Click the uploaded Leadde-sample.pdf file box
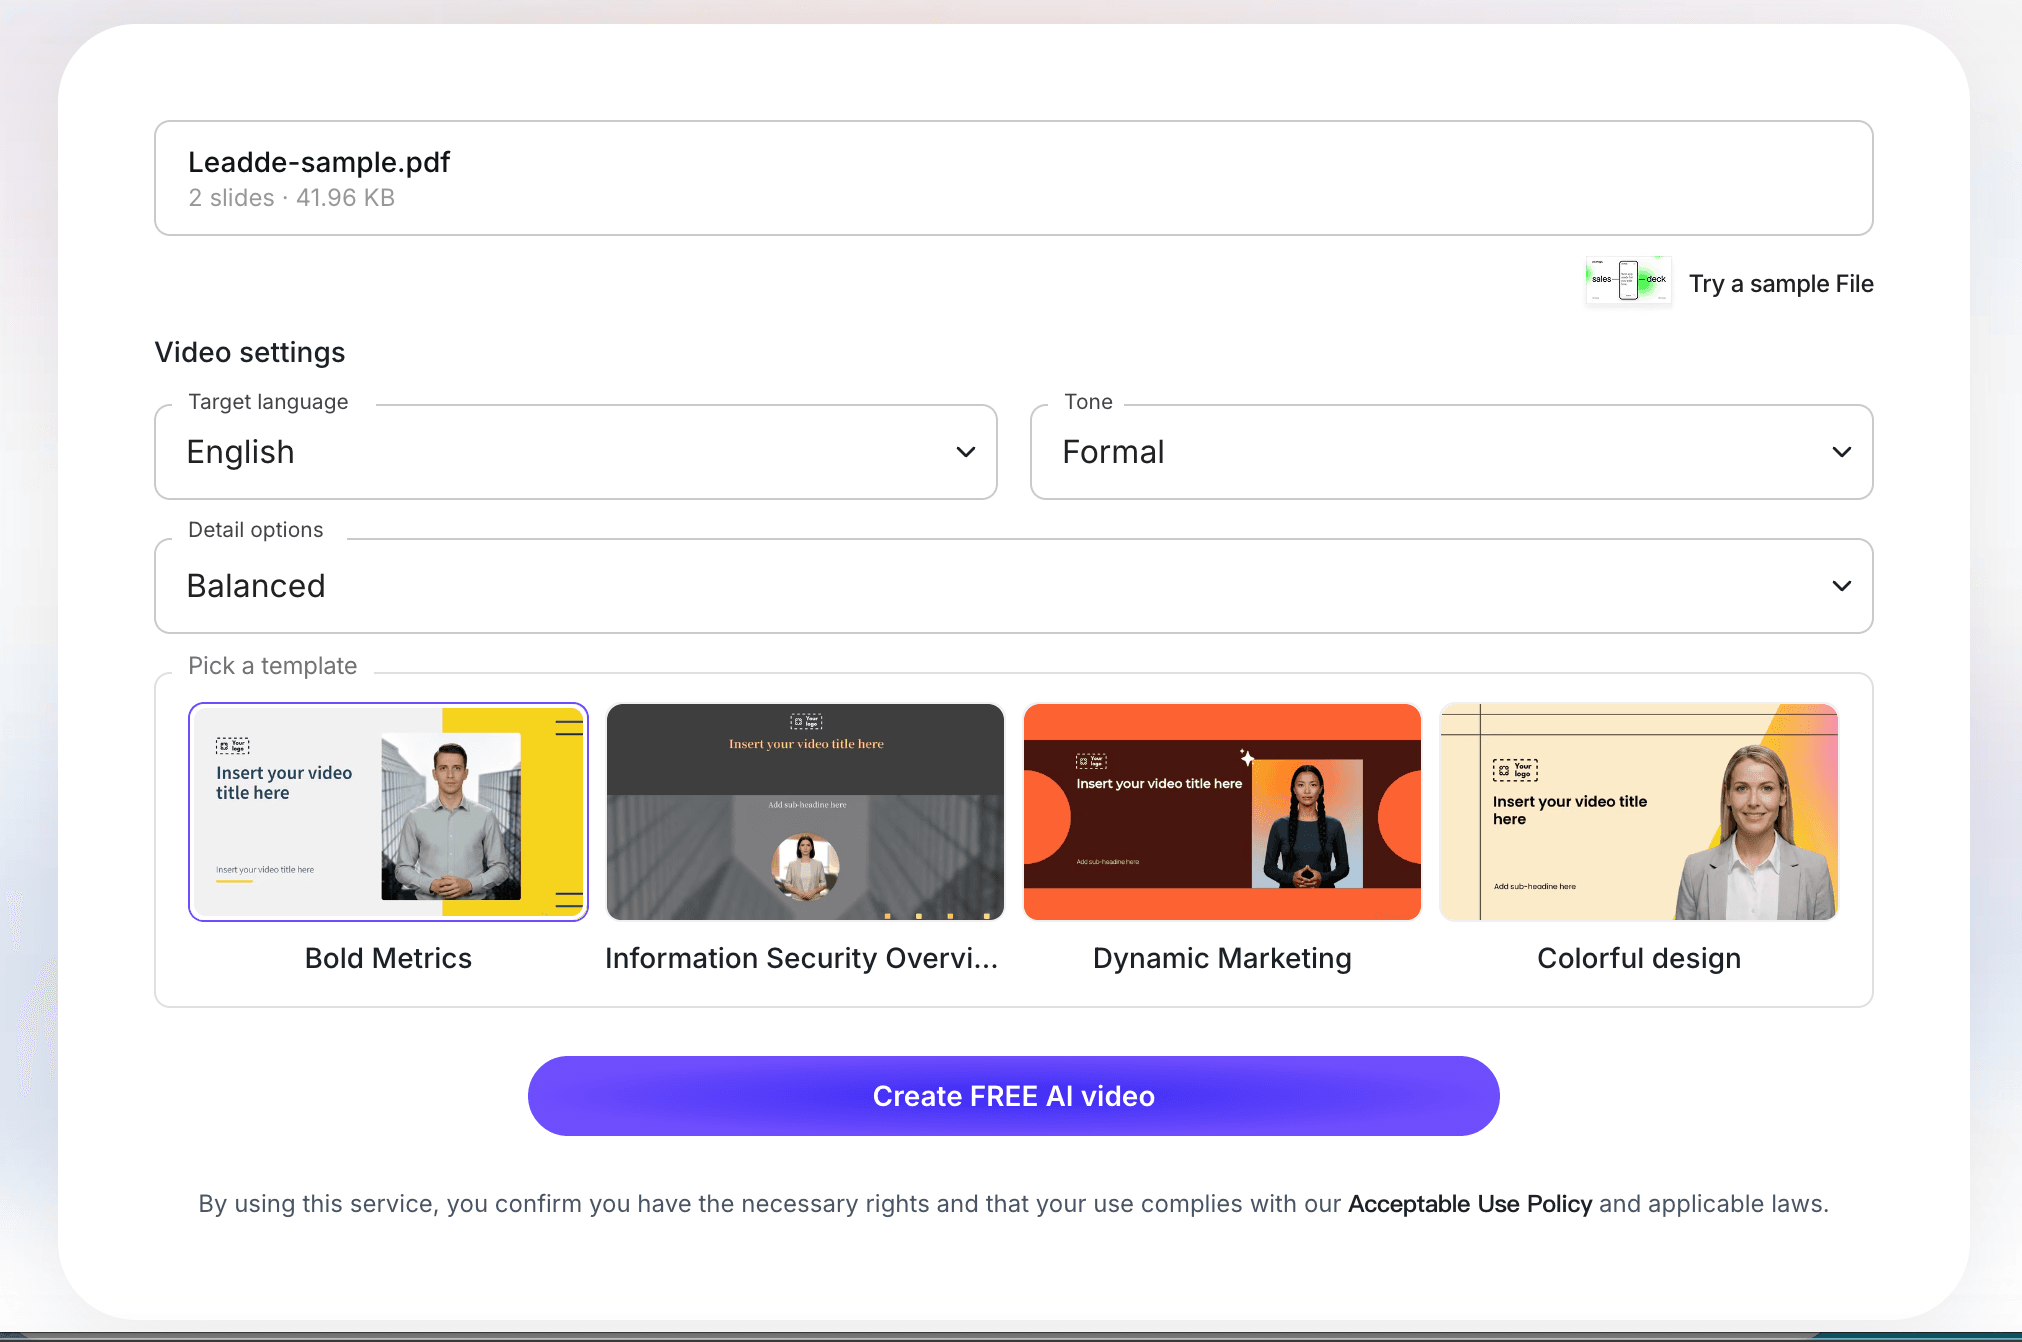 (x=1013, y=178)
